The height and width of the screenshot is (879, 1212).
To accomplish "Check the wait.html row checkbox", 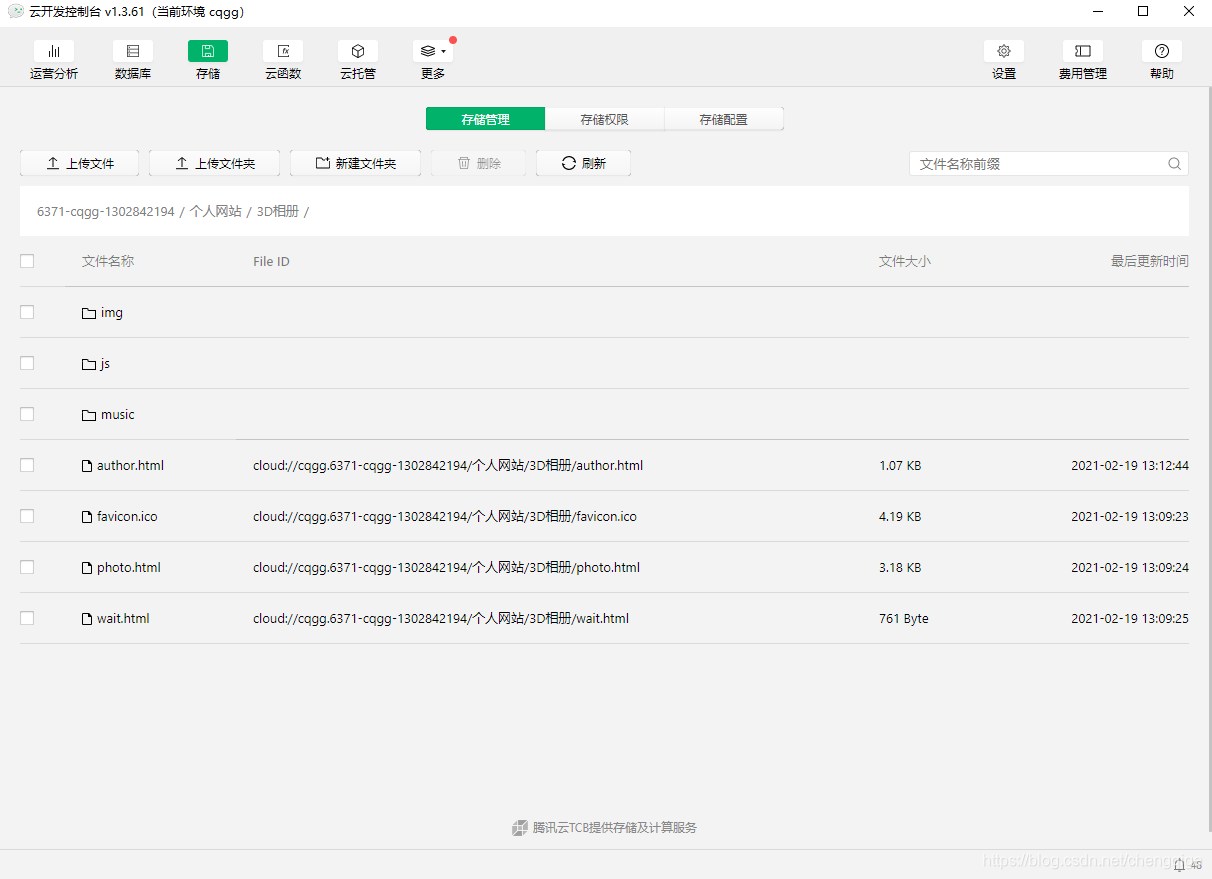I will point(27,618).
